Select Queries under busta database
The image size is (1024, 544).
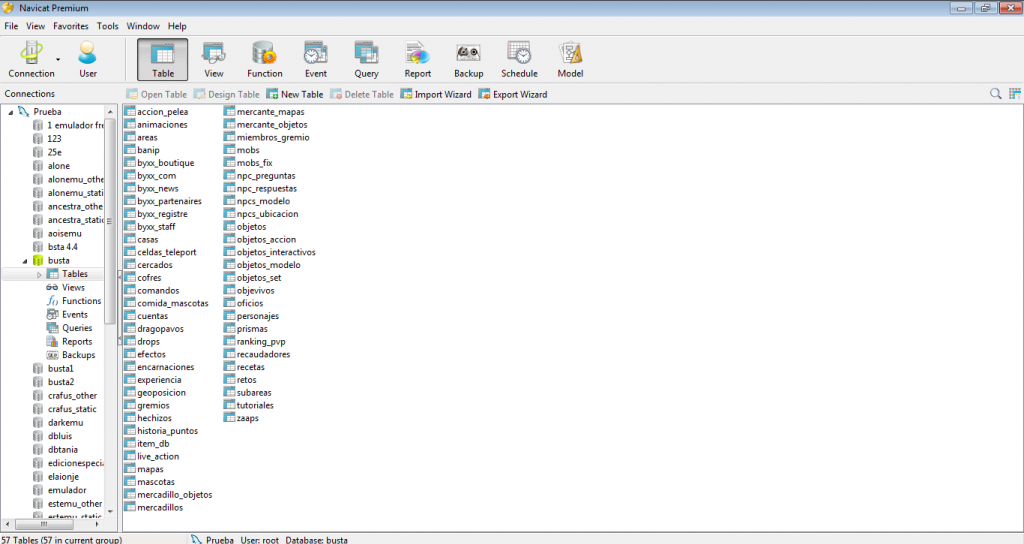coord(69,328)
